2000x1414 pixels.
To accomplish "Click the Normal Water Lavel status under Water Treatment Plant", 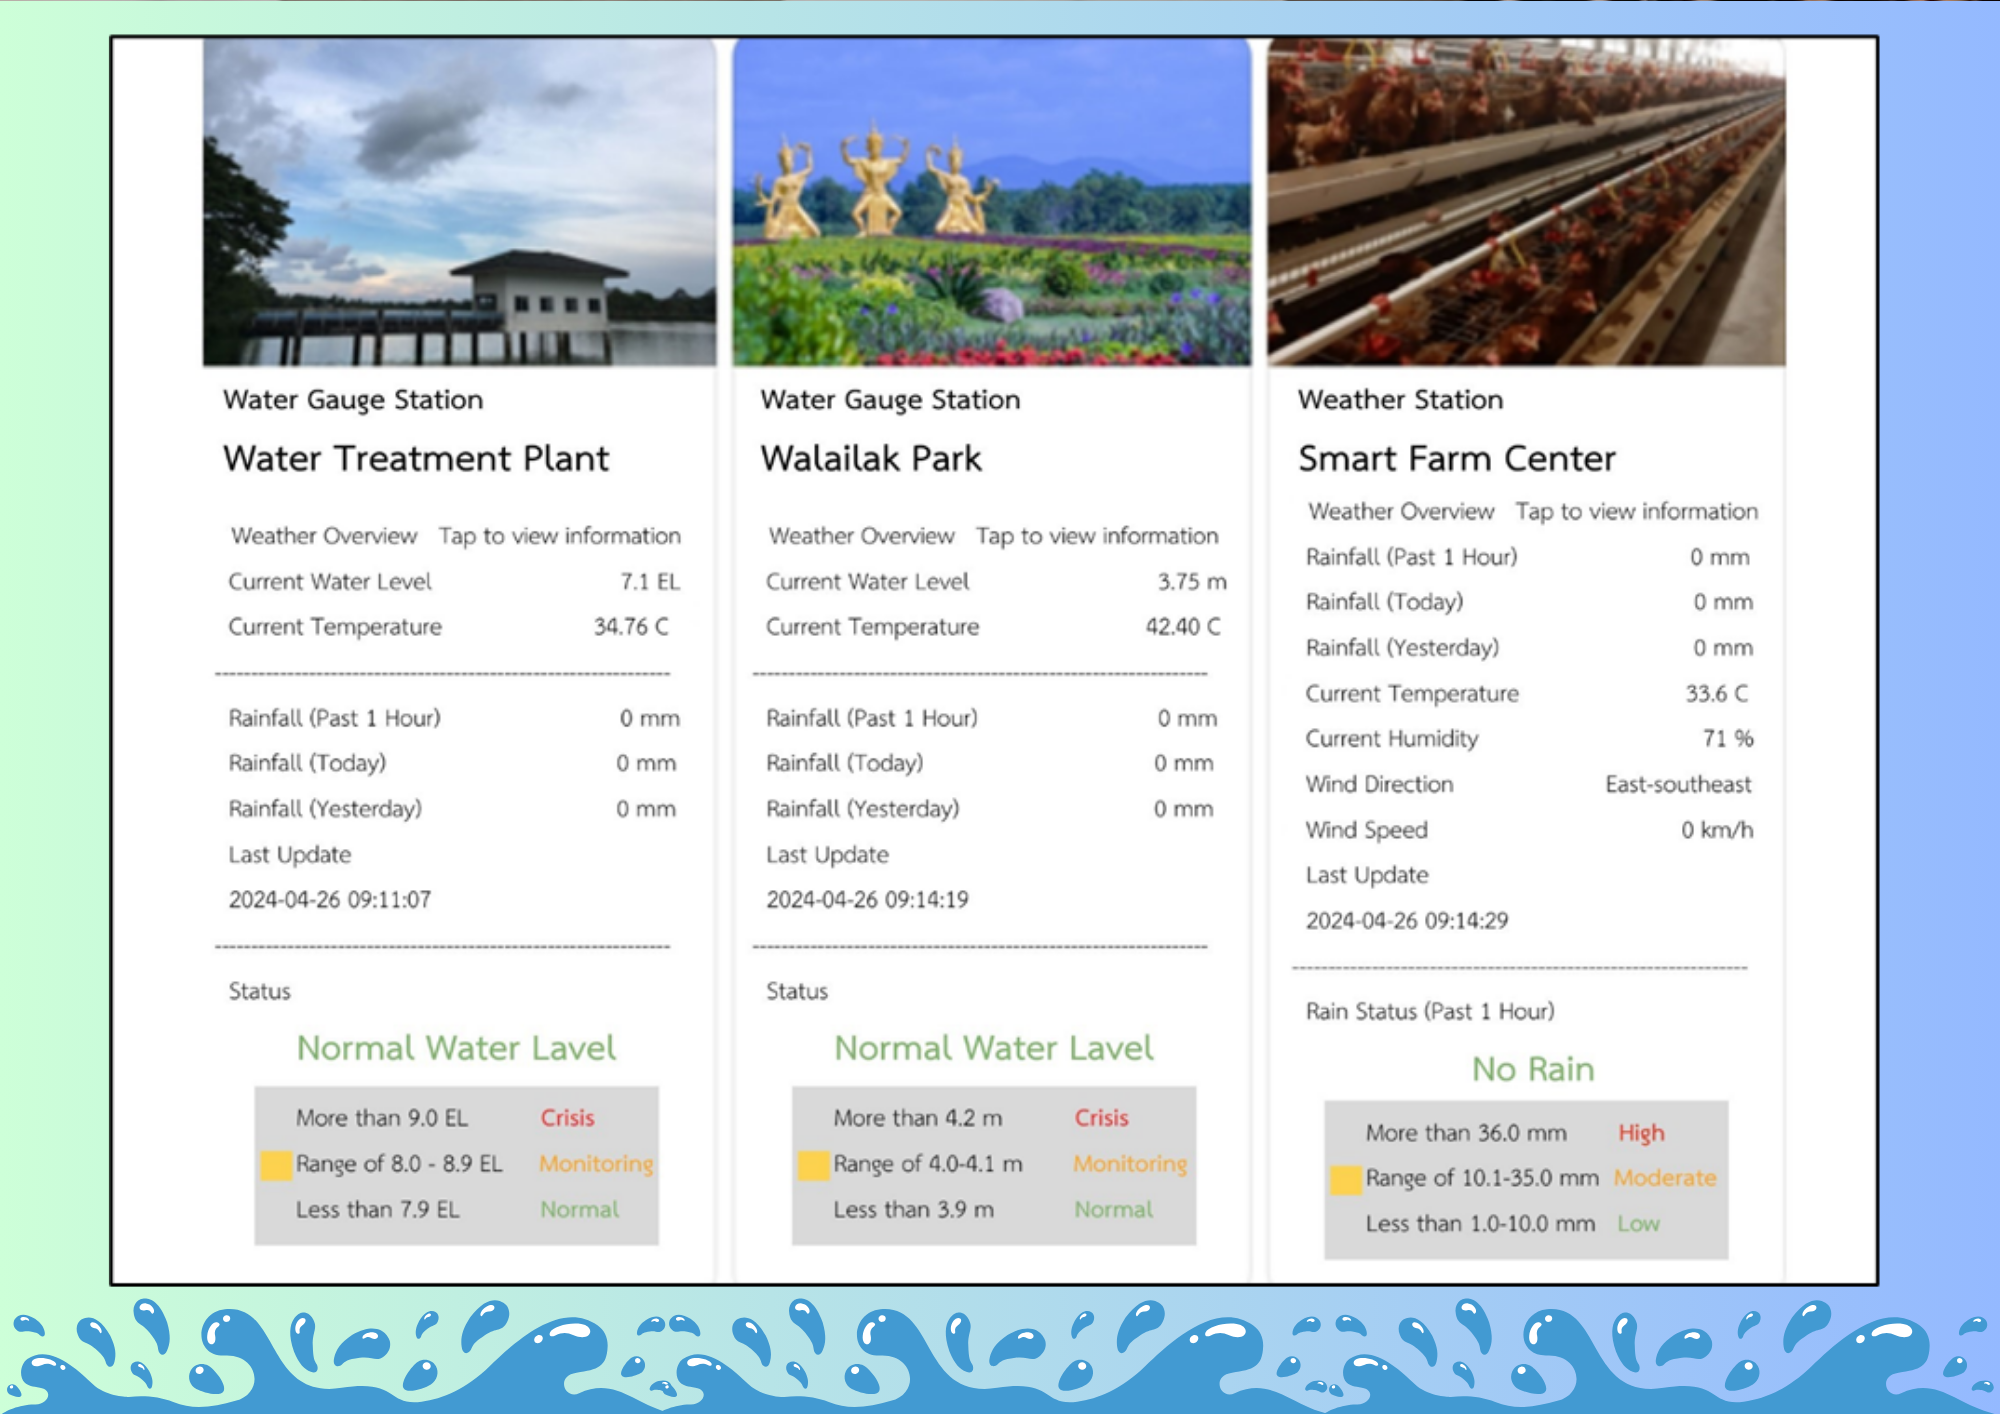I will [456, 1048].
